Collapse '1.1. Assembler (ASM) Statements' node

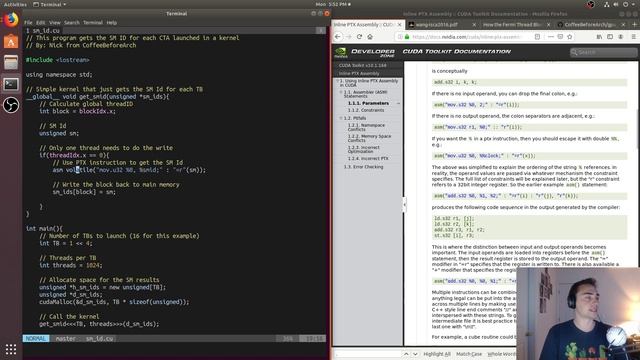341,92
